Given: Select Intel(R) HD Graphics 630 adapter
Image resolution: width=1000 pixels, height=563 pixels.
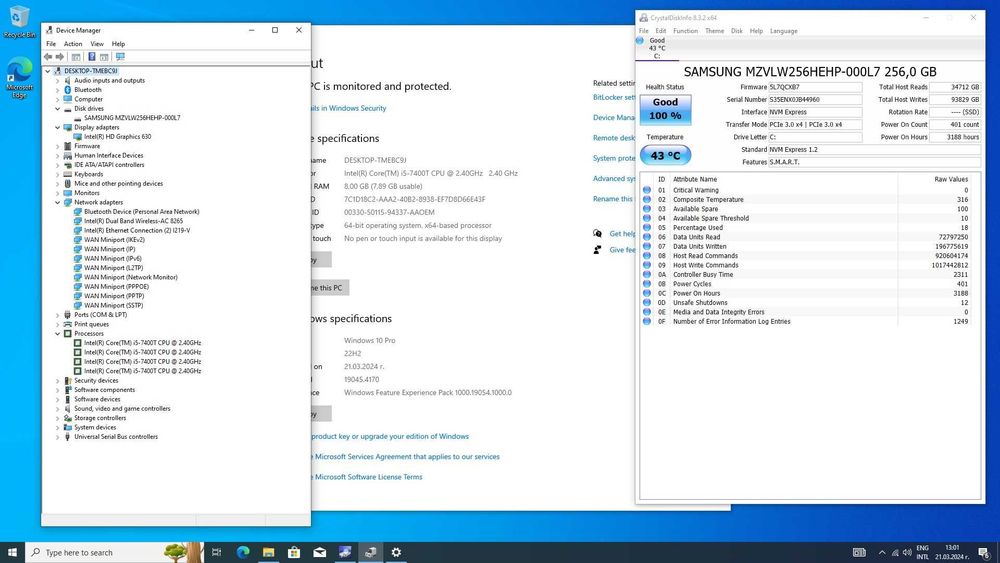Looking at the screenshot, I should pyautogui.click(x=117, y=136).
